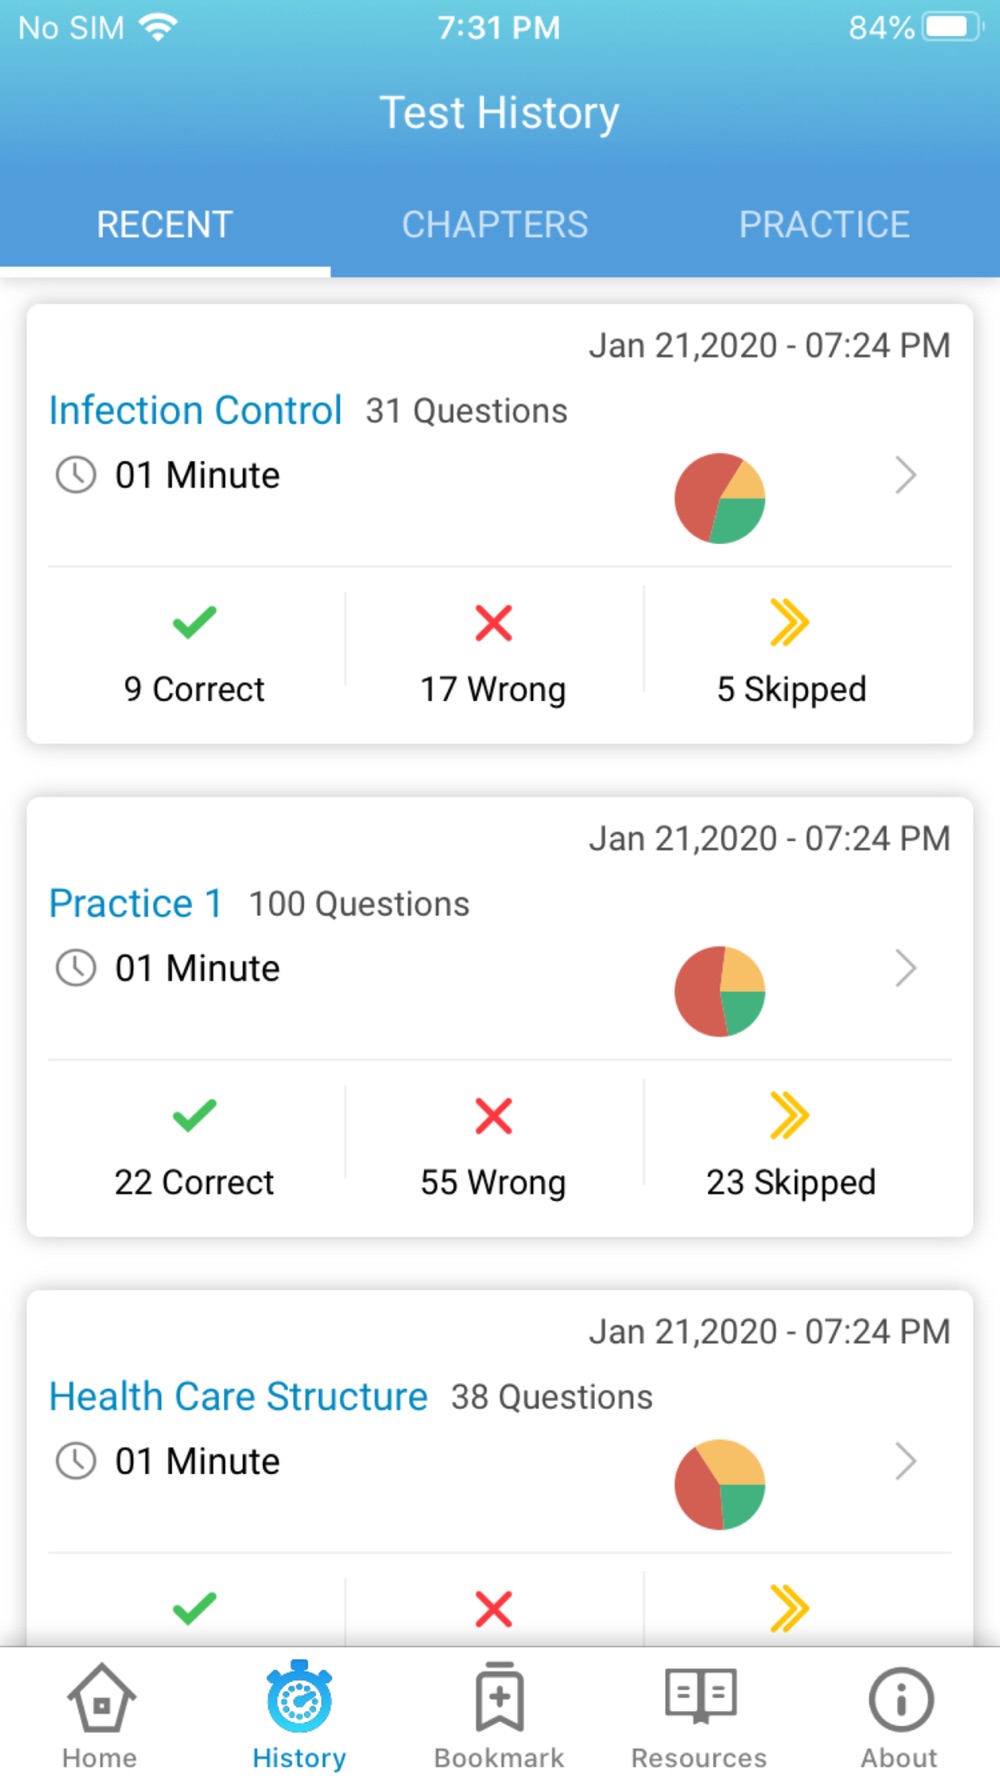Image resolution: width=1000 pixels, height=1778 pixels.
Task: Open the Infection Control test title
Action: tap(196, 410)
